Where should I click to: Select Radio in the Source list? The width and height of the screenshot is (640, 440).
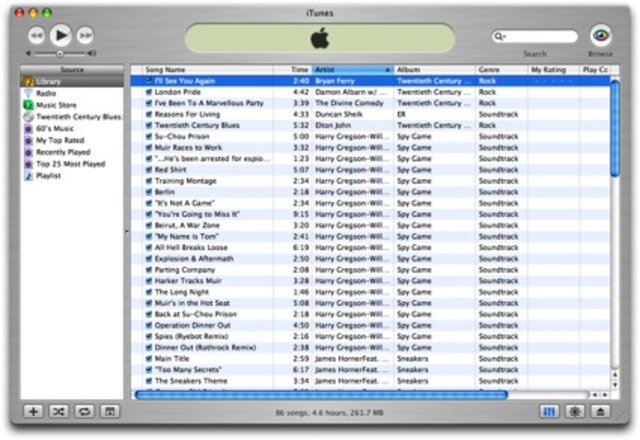(x=72, y=93)
